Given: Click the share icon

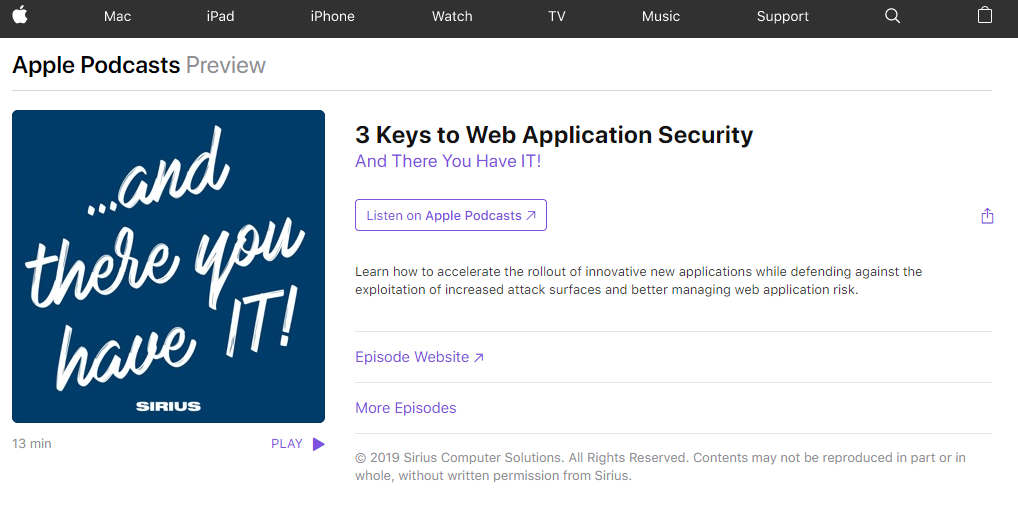Looking at the screenshot, I should point(987,216).
